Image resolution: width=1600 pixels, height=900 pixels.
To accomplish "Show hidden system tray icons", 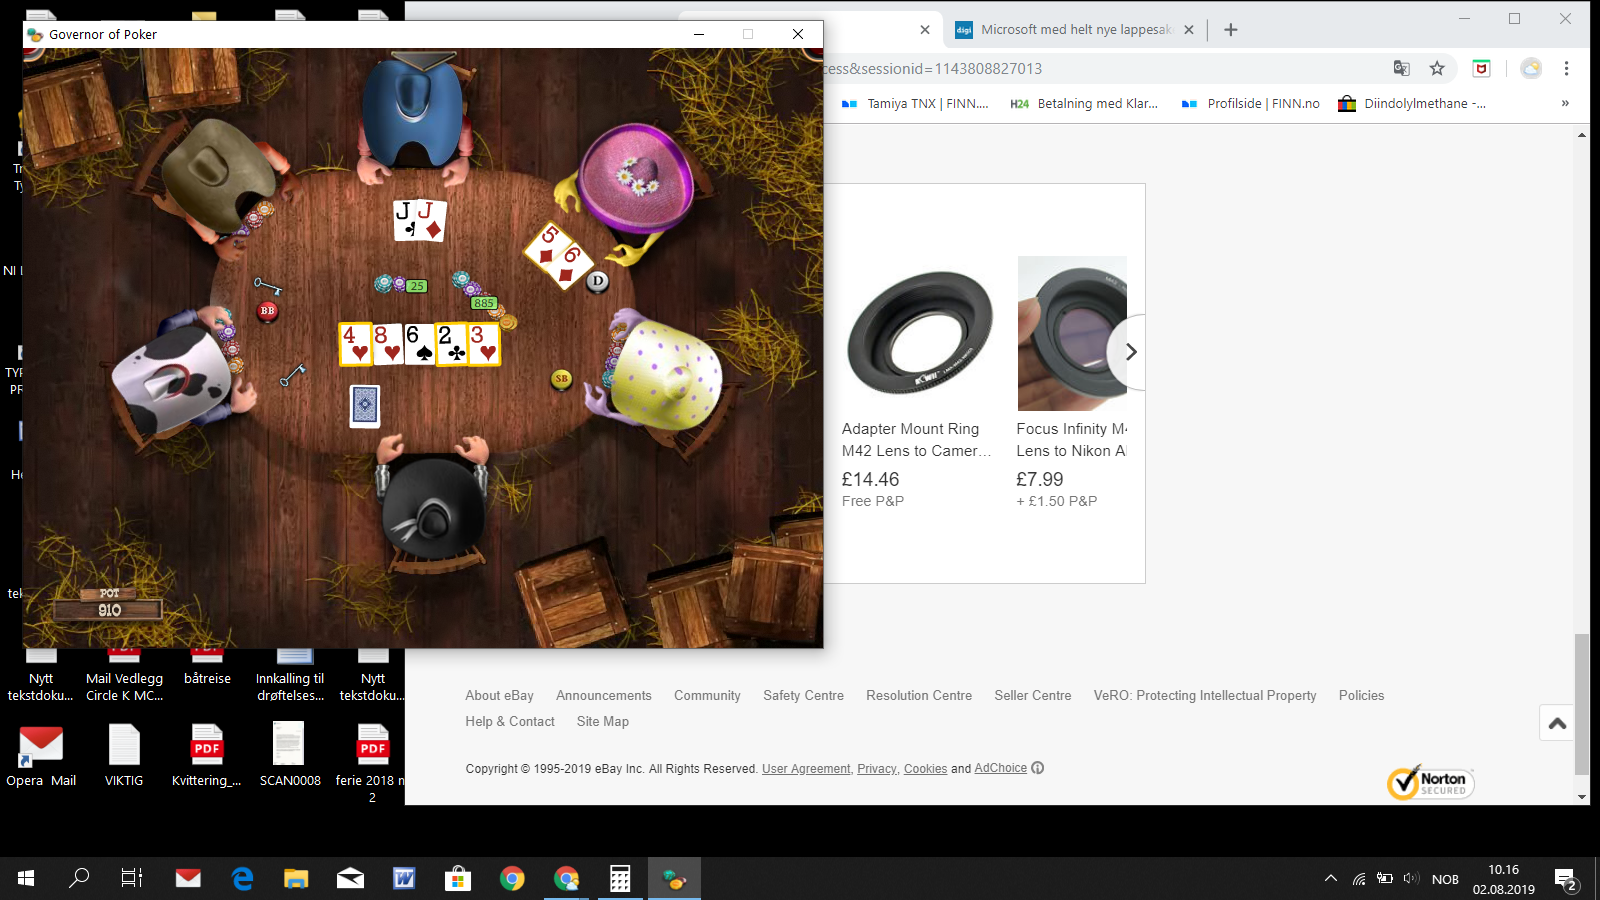I will [x=1331, y=878].
